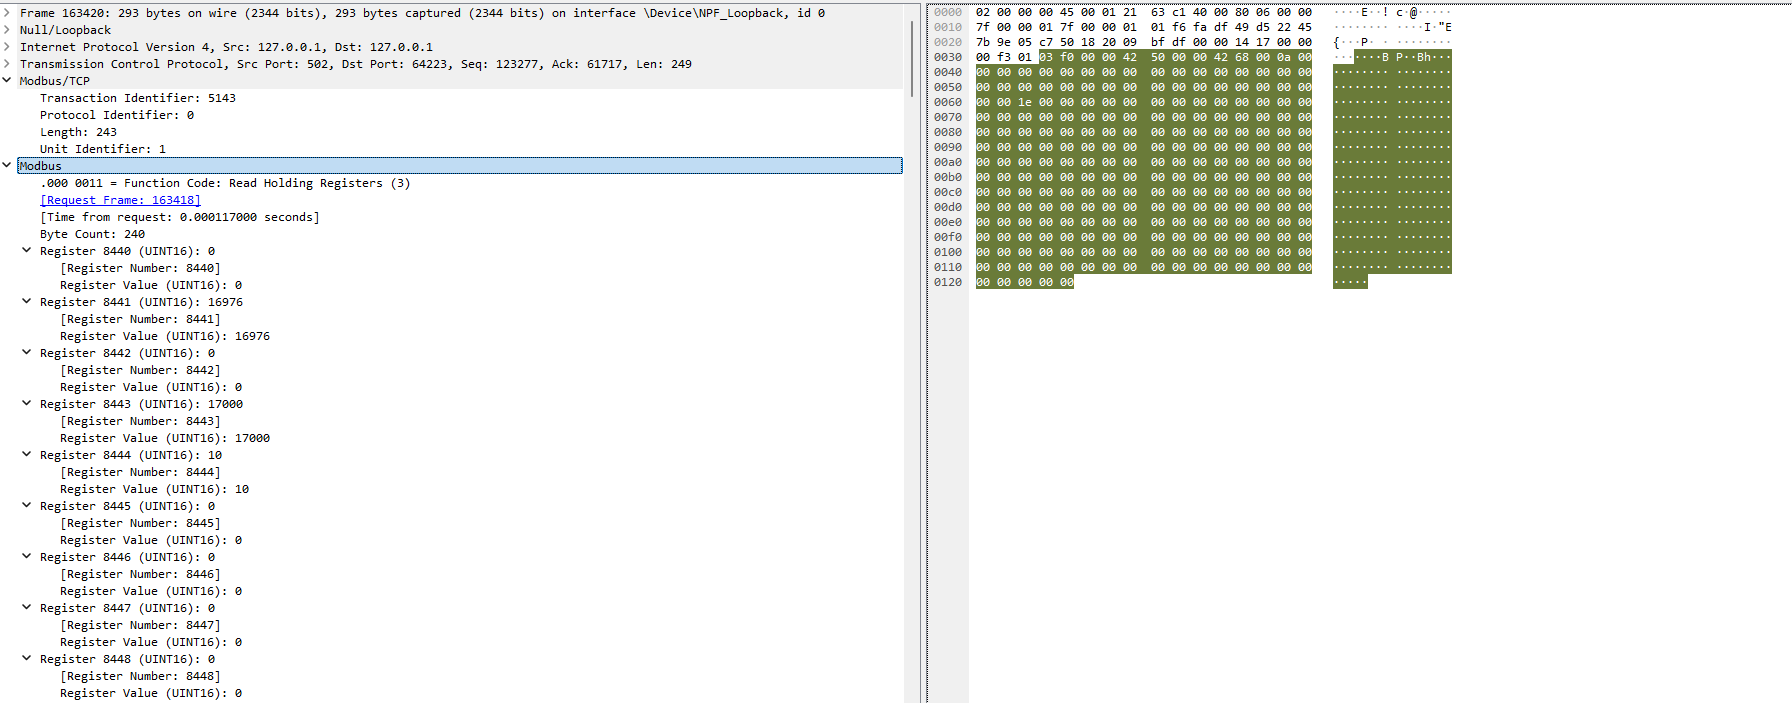Click the f3 byte in hex row 0030
Image resolution: width=1792 pixels, height=703 pixels.
point(1004,57)
